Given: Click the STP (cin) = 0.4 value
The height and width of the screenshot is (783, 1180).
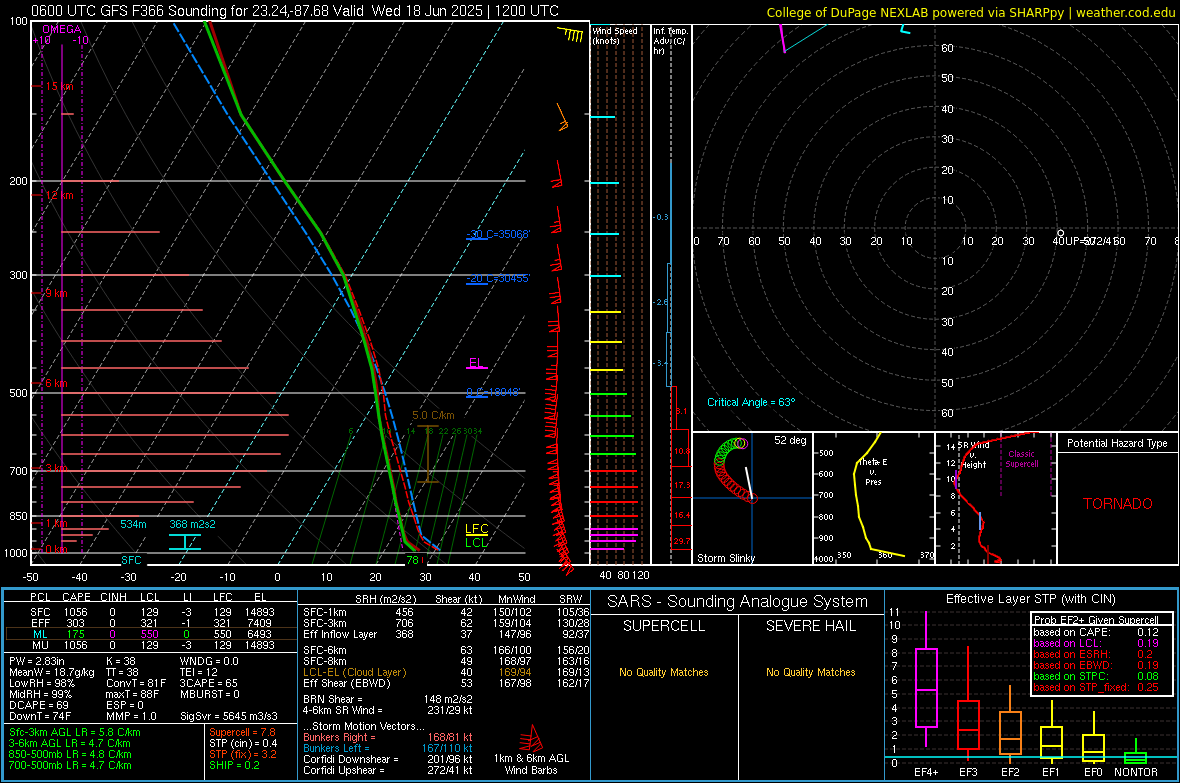Looking at the screenshot, I should coord(243,743).
